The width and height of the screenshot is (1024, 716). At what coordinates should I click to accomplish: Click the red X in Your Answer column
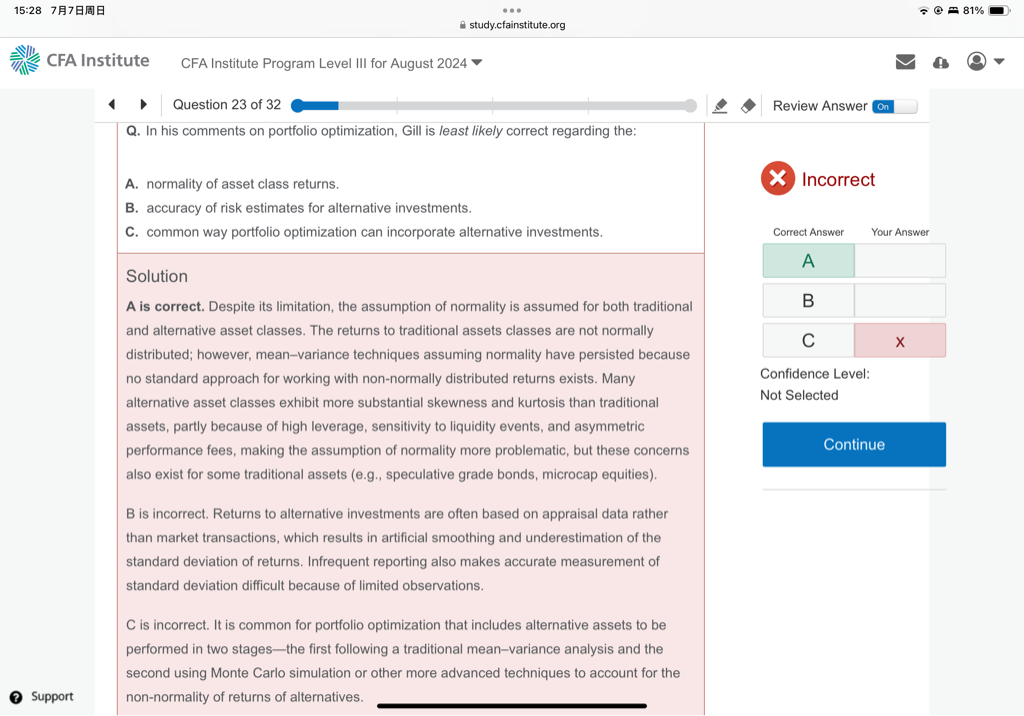click(x=900, y=342)
